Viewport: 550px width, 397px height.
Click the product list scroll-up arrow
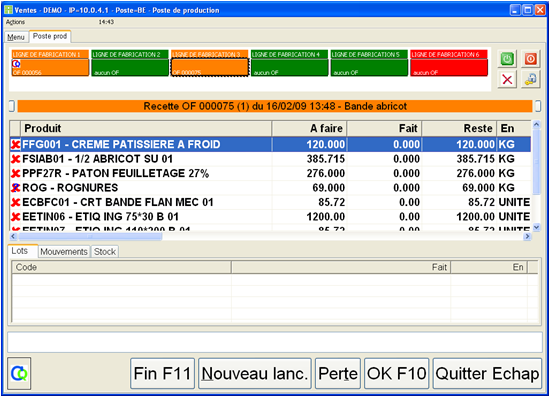click(536, 125)
